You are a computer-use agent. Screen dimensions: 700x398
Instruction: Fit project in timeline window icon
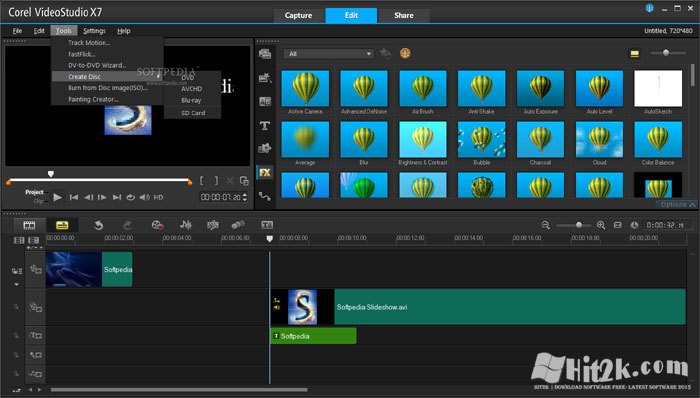[x=617, y=225]
